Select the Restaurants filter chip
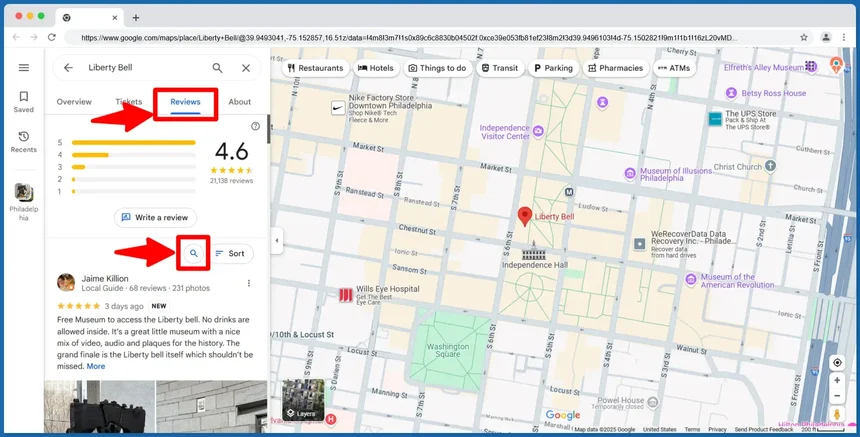The image size is (860, 437). [315, 68]
